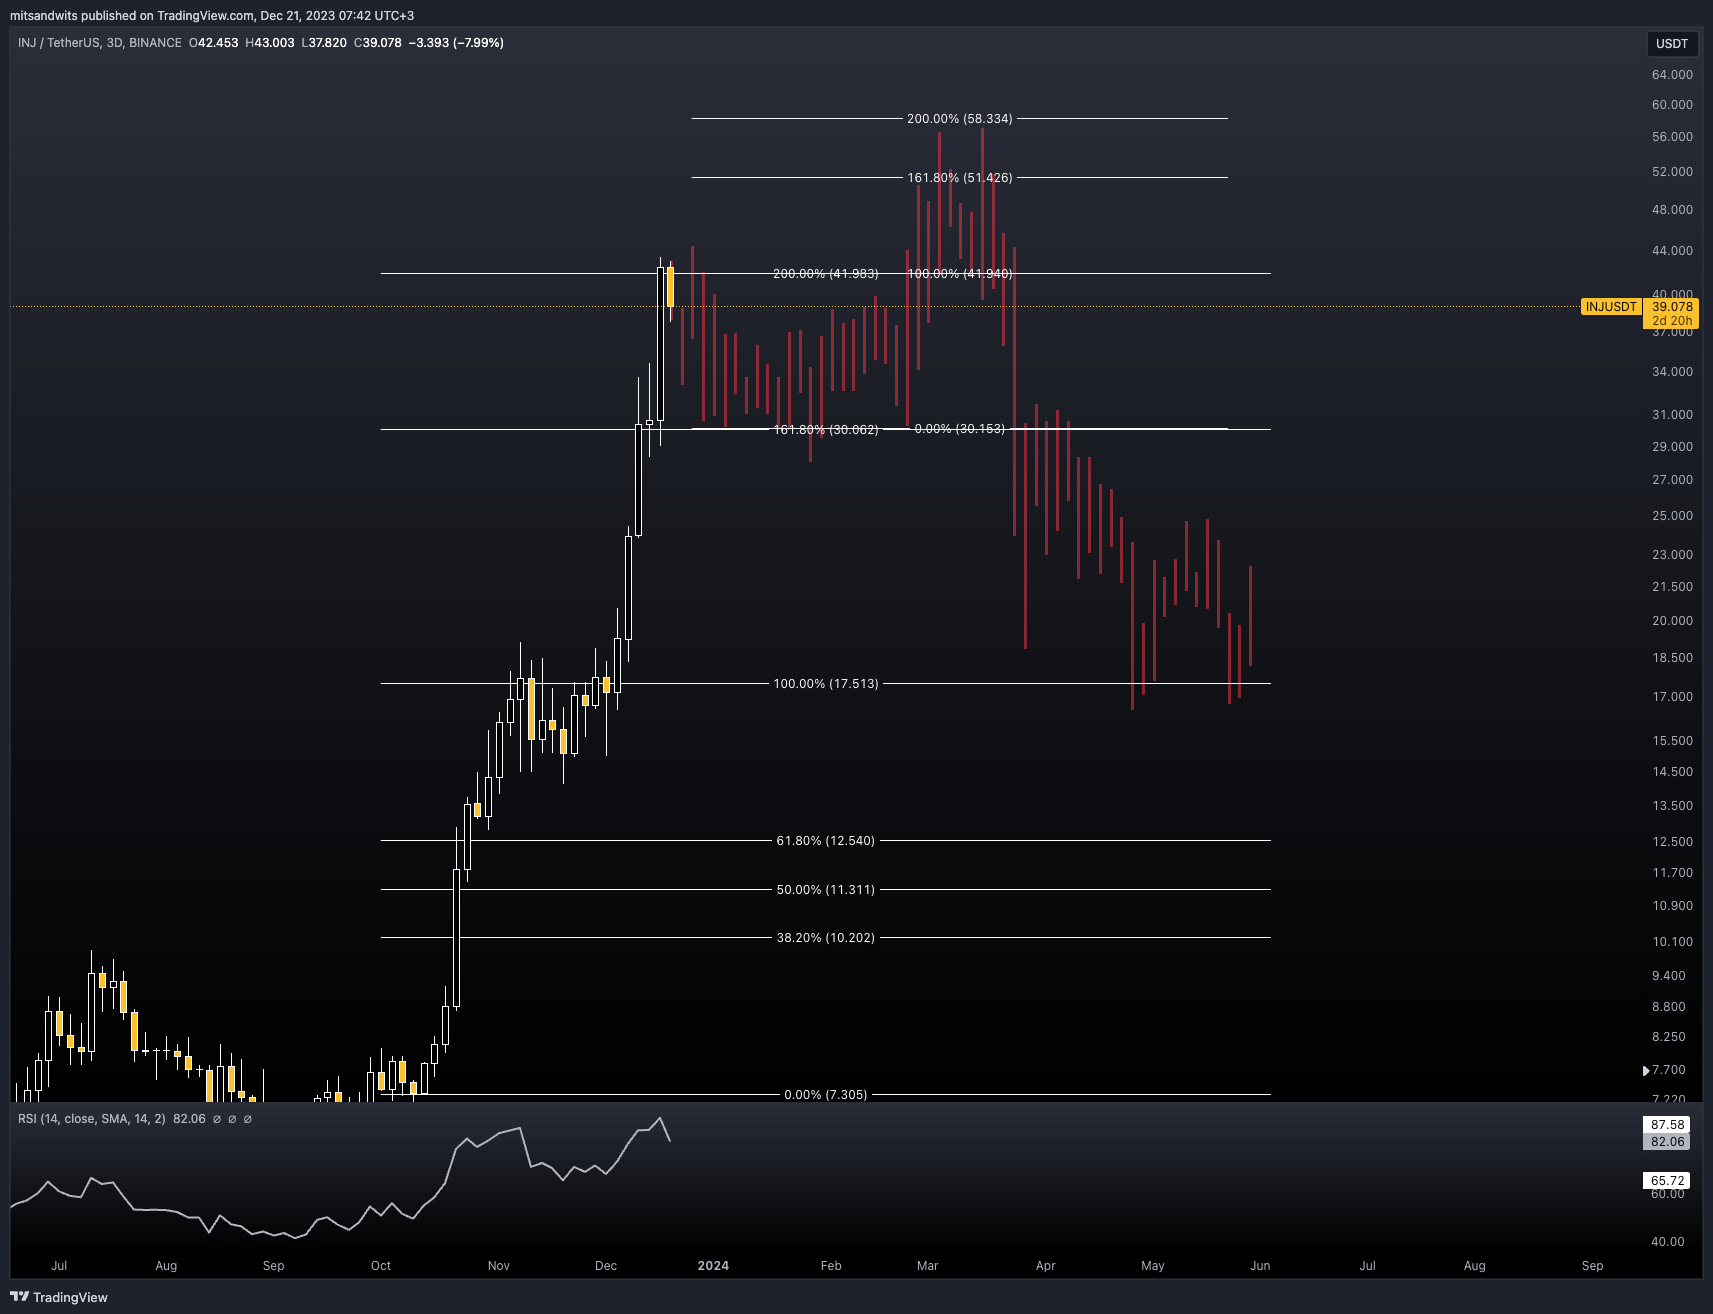The image size is (1713, 1314).
Task: Click the 65.72 RSI scale label
Action: tap(1667, 1181)
